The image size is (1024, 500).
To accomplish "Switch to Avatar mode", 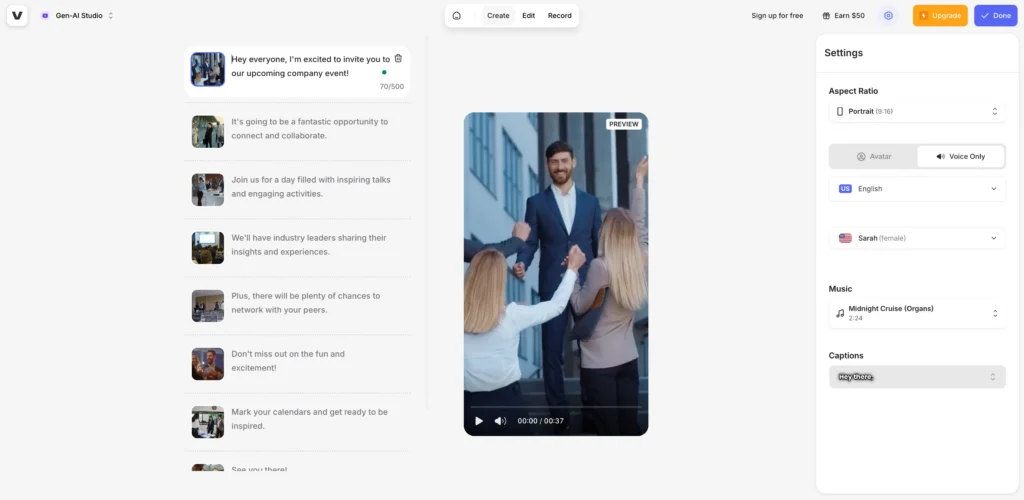I will (873, 157).
